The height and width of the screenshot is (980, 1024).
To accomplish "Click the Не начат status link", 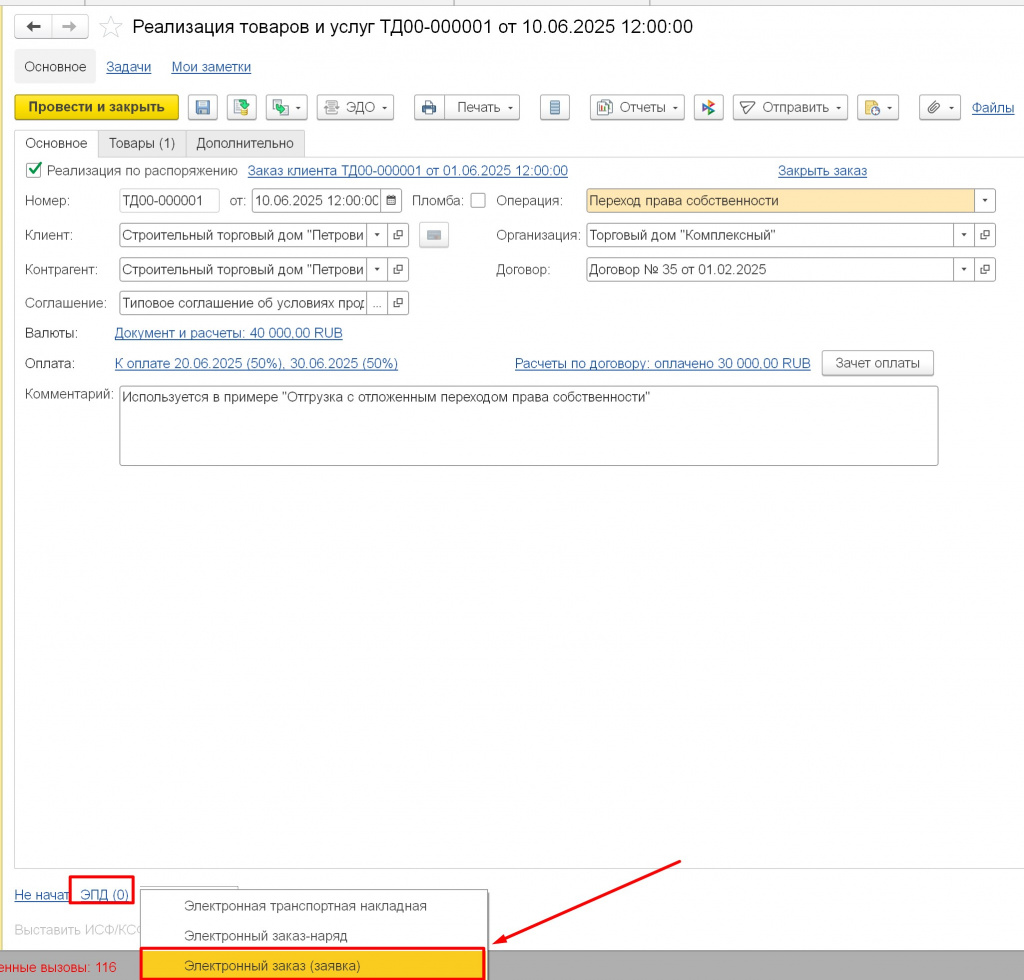I will click(41, 894).
